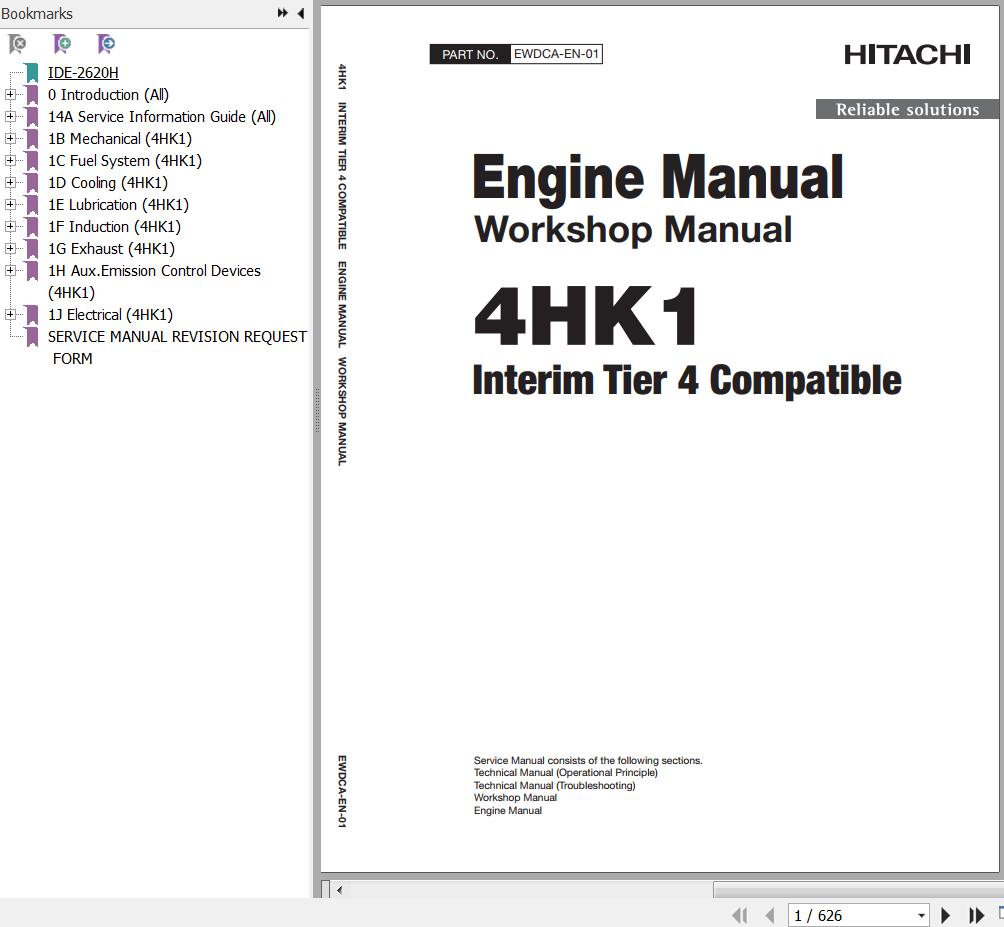Screen dimensions: 1004x927
Task: Click the bookmark icon beside 0 Introduction (All)
Action: click(x=32, y=95)
